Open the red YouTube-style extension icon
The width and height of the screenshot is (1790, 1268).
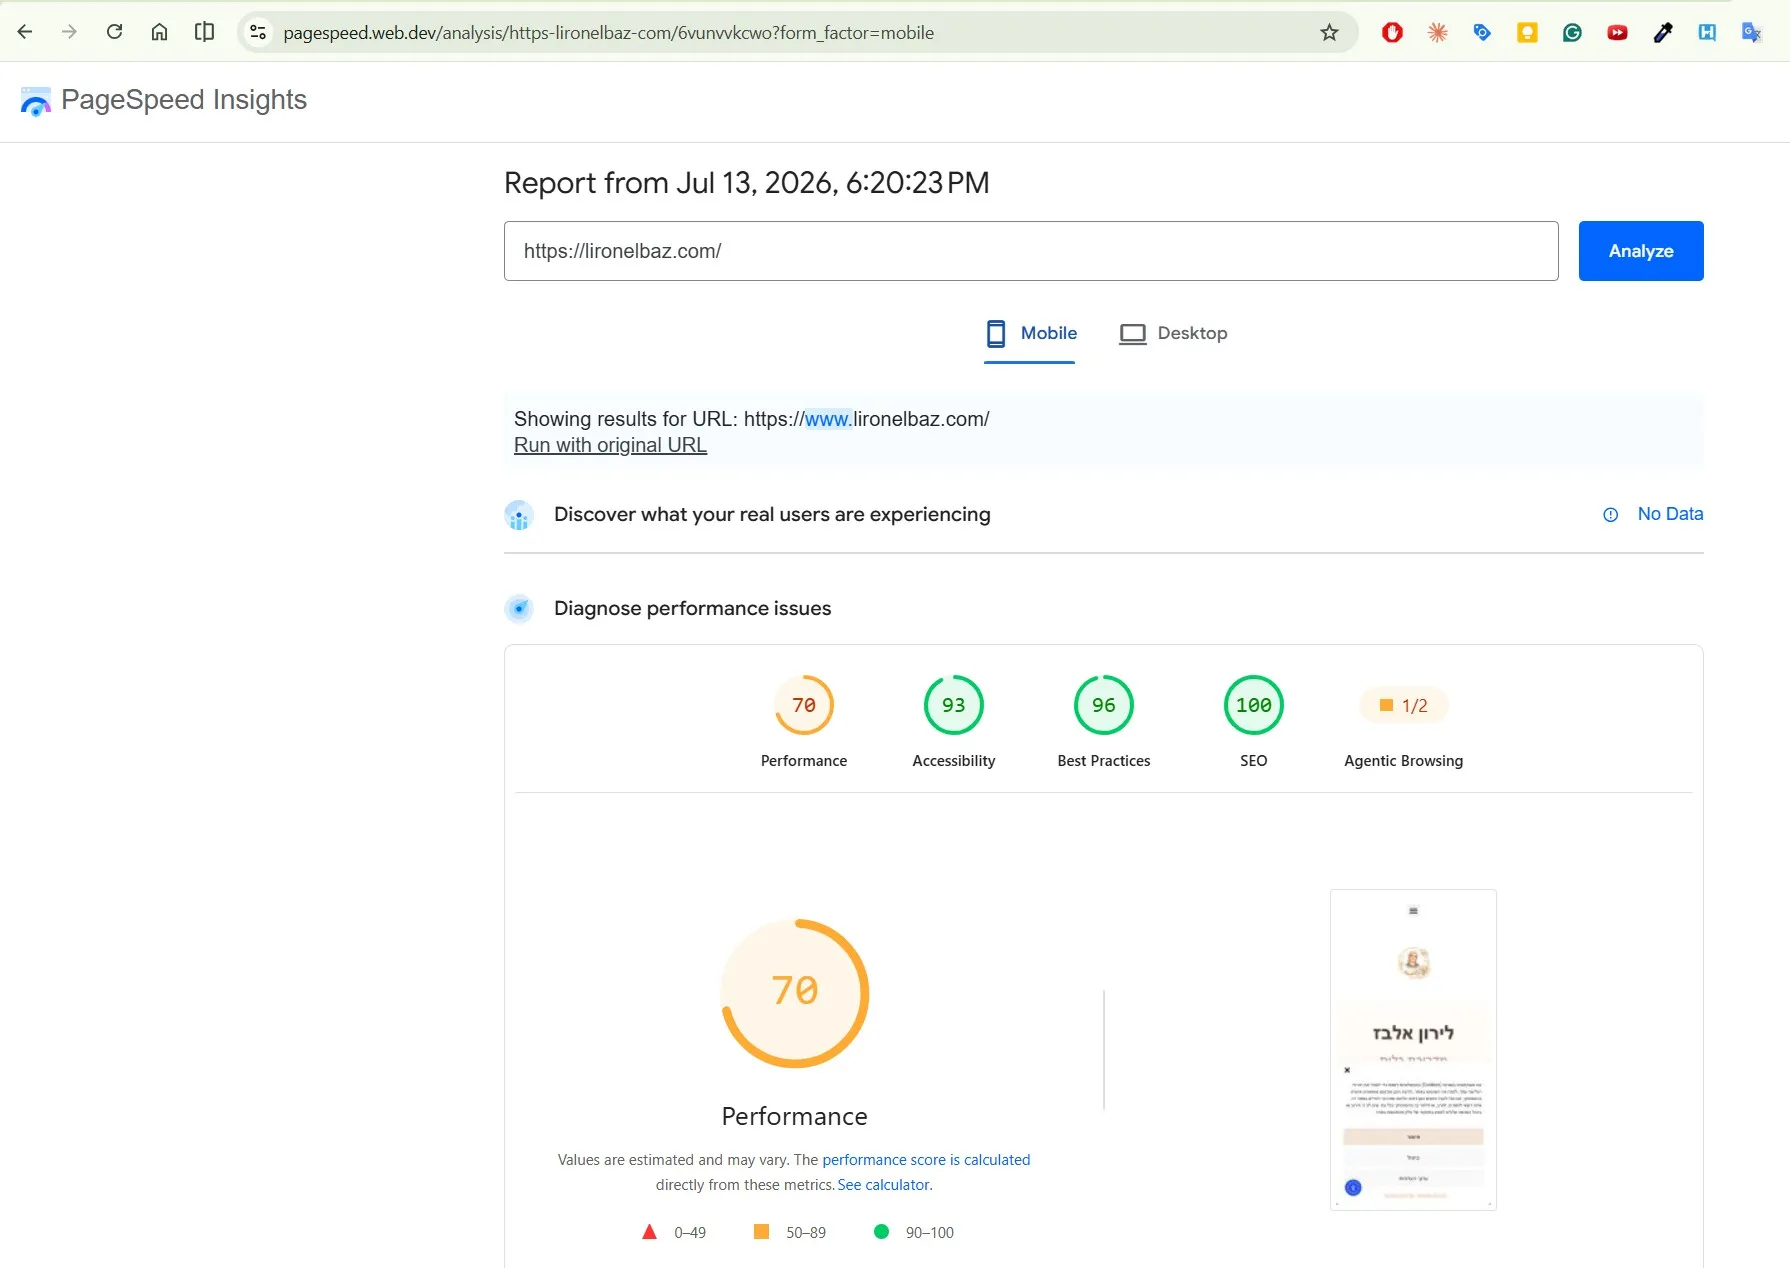[x=1617, y=33]
